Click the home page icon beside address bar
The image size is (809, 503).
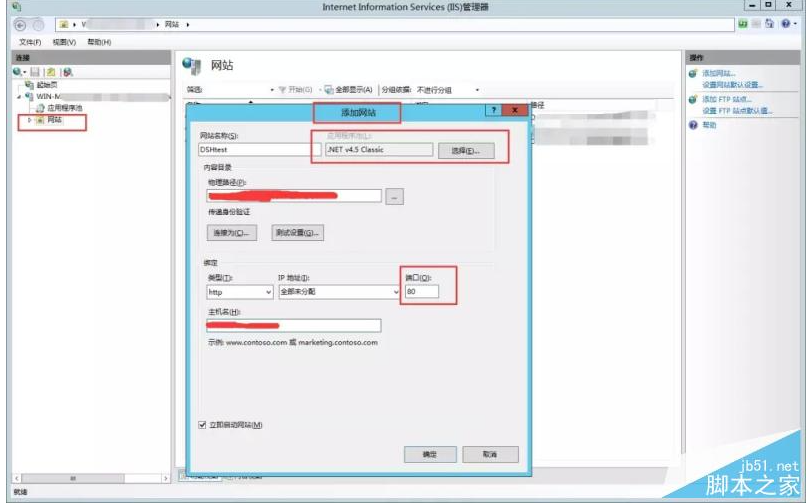(x=769, y=24)
